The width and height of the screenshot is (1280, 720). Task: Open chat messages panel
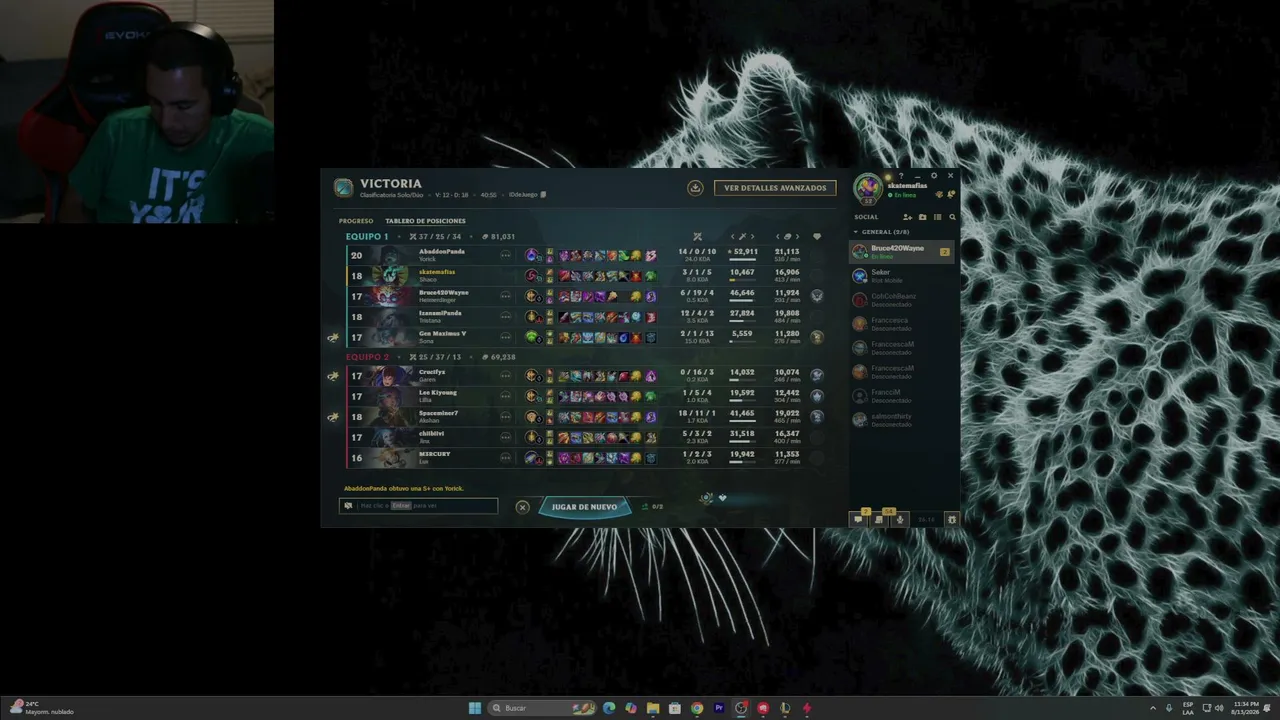858,520
